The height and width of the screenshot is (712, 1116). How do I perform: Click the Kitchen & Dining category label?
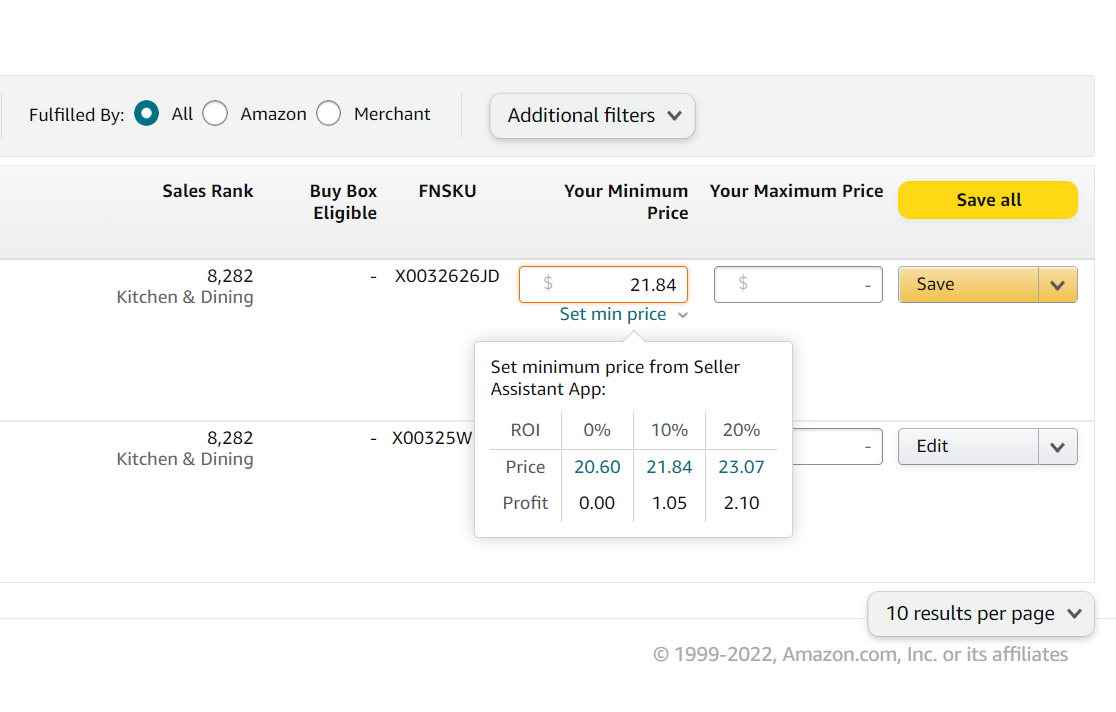pyautogui.click(x=184, y=296)
